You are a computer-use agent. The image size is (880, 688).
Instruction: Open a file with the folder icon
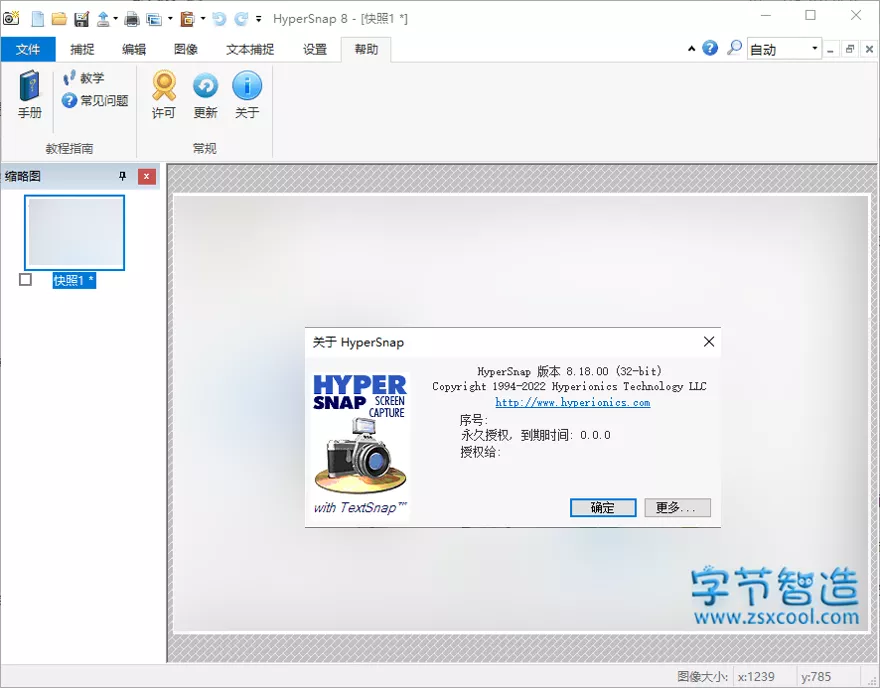[59, 19]
